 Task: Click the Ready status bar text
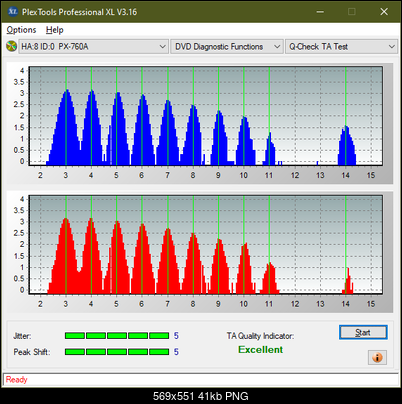click(16, 380)
